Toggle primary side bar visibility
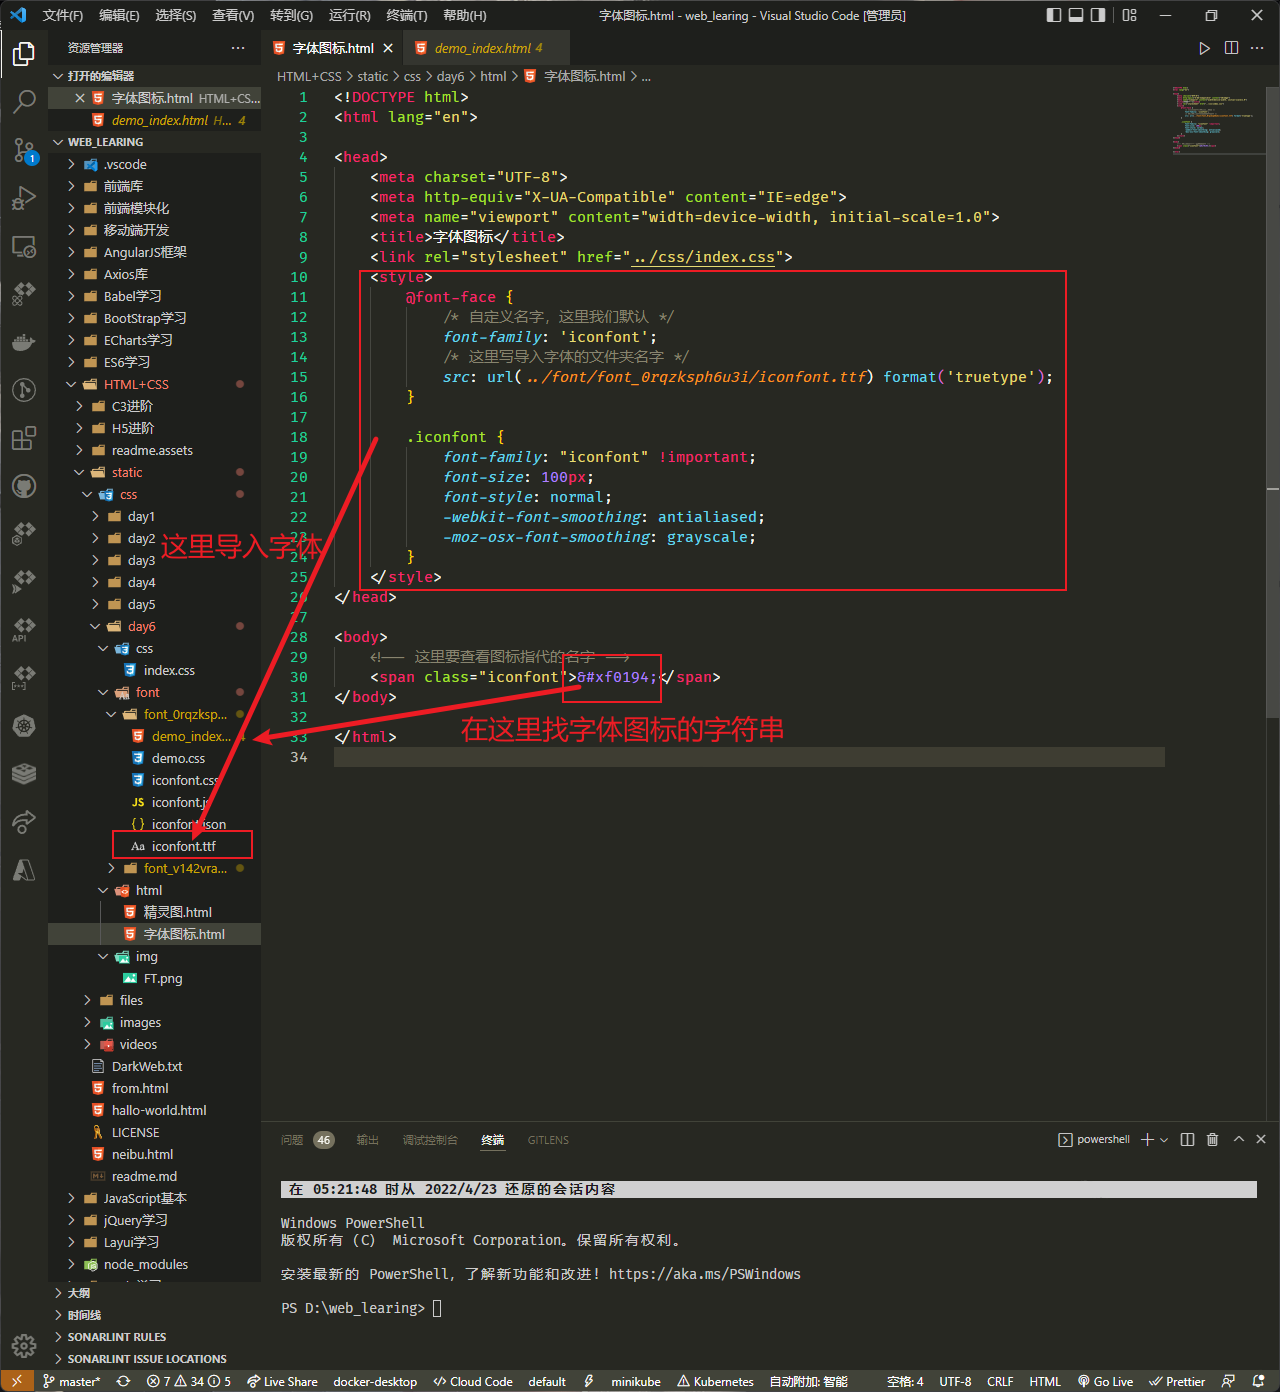Viewport: 1280px width, 1392px height. pyautogui.click(x=1054, y=15)
